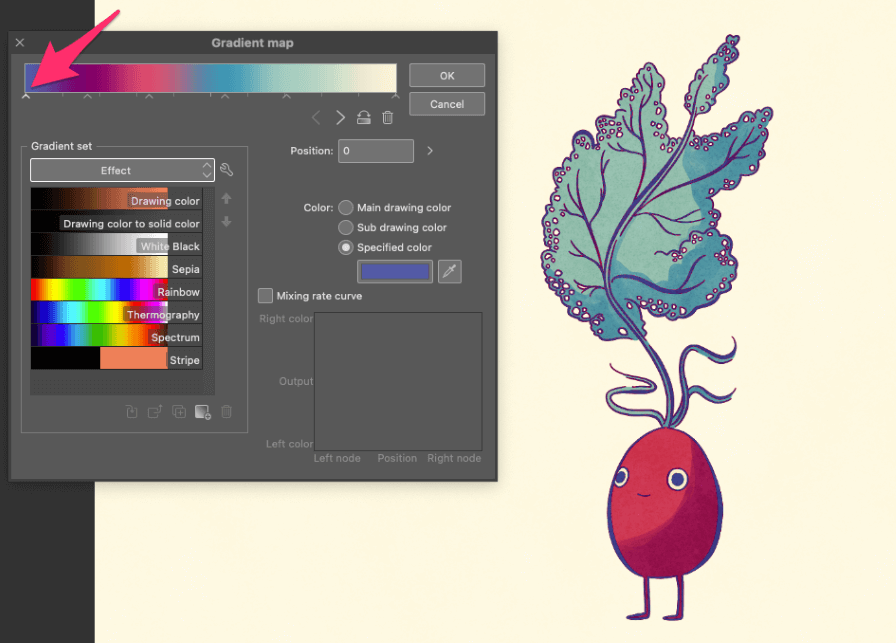This screenshot has width=896, height=643.
Task: Select the Main drawing color radio button
Action: [x=346, y=207]
